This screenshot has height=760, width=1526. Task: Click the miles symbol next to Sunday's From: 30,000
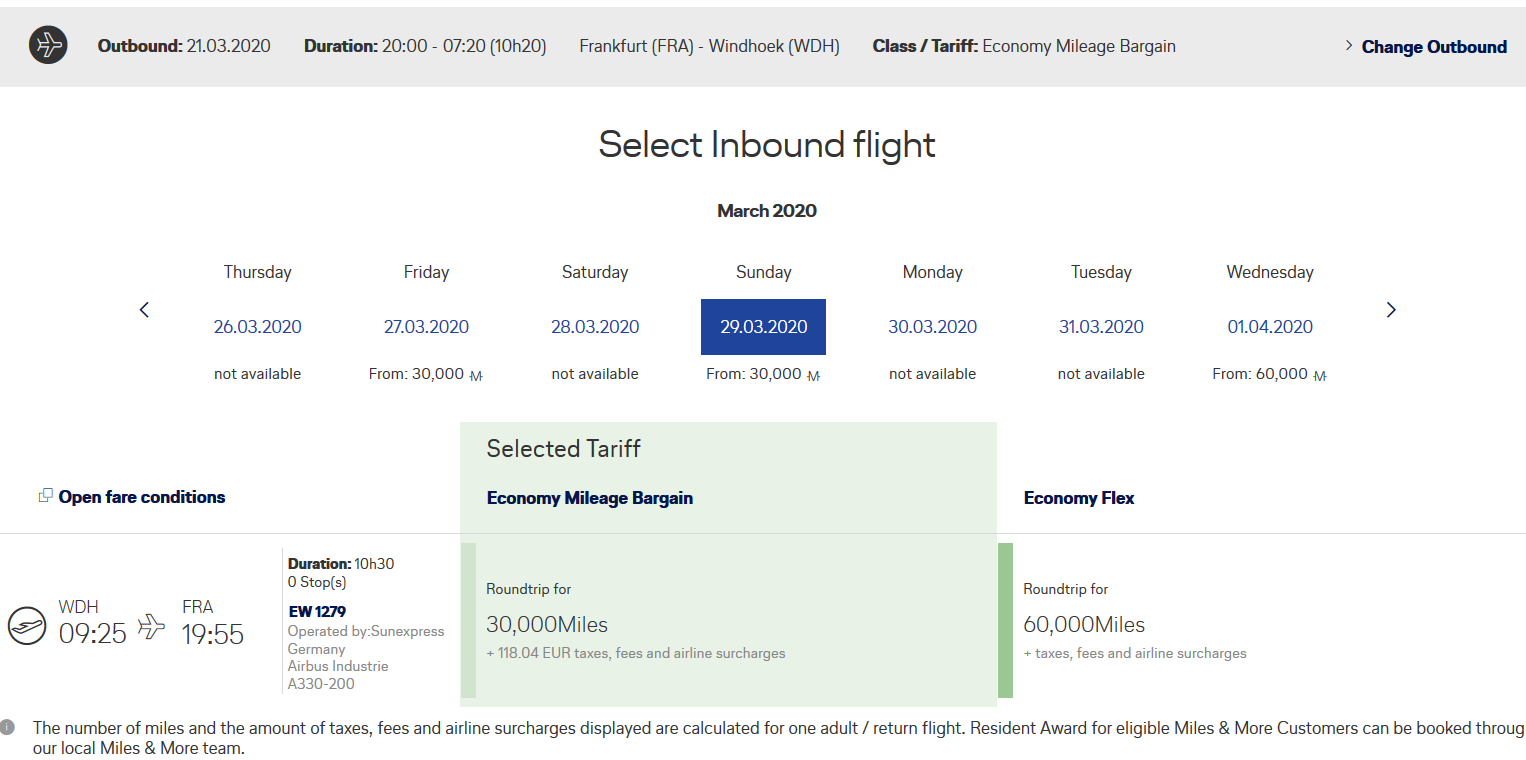click(813, 376)
